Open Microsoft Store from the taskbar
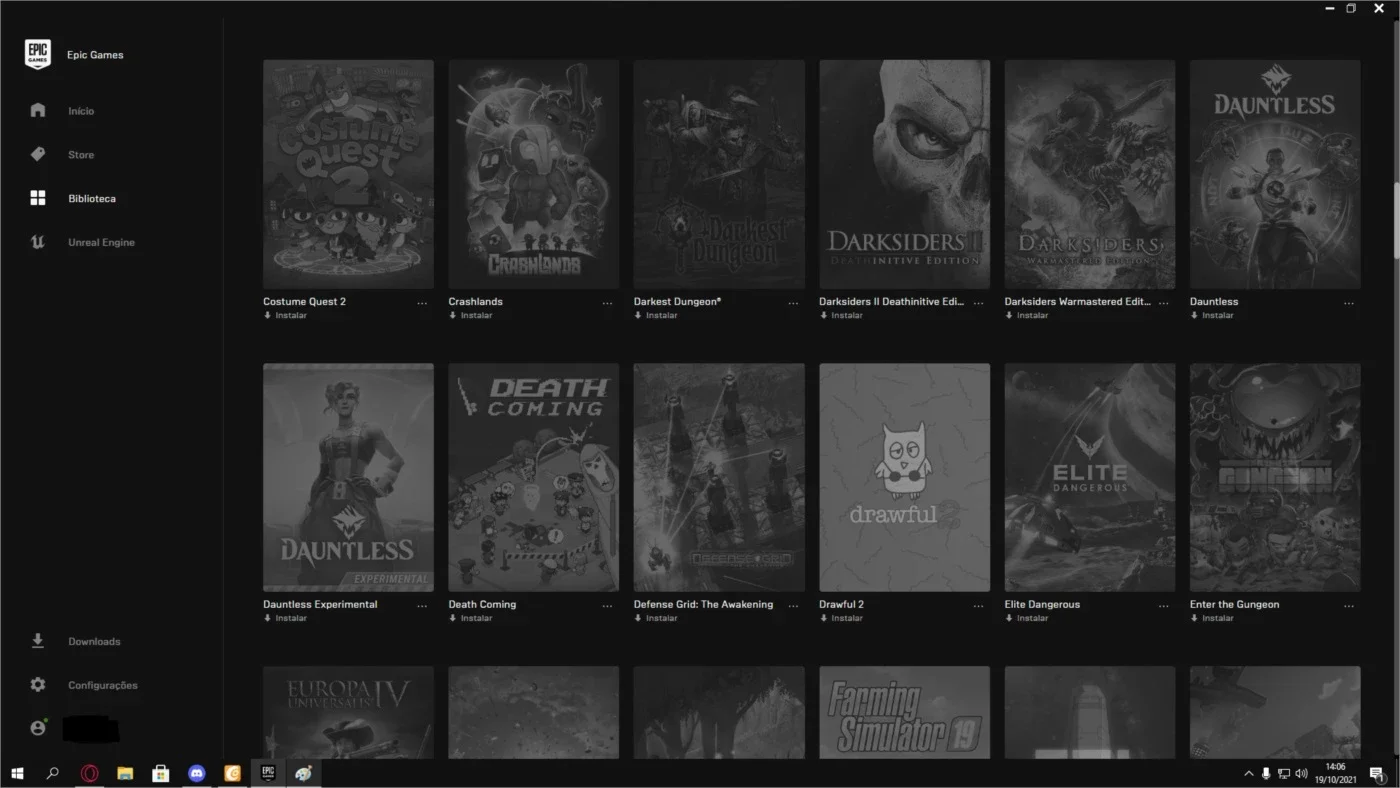The height and width of the screenshot is (788, 1400). point(160,773)
